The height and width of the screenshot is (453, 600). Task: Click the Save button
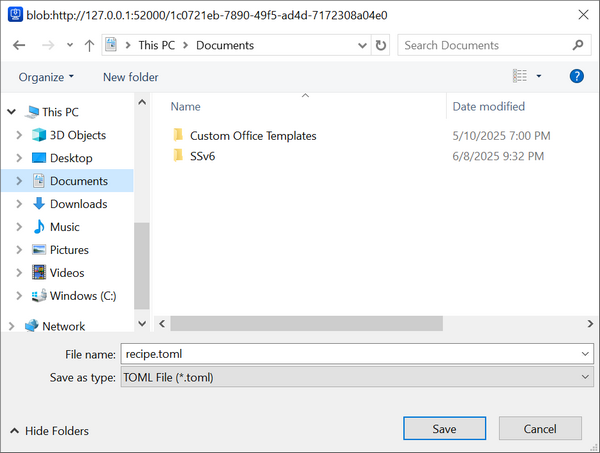coord(444,429)
